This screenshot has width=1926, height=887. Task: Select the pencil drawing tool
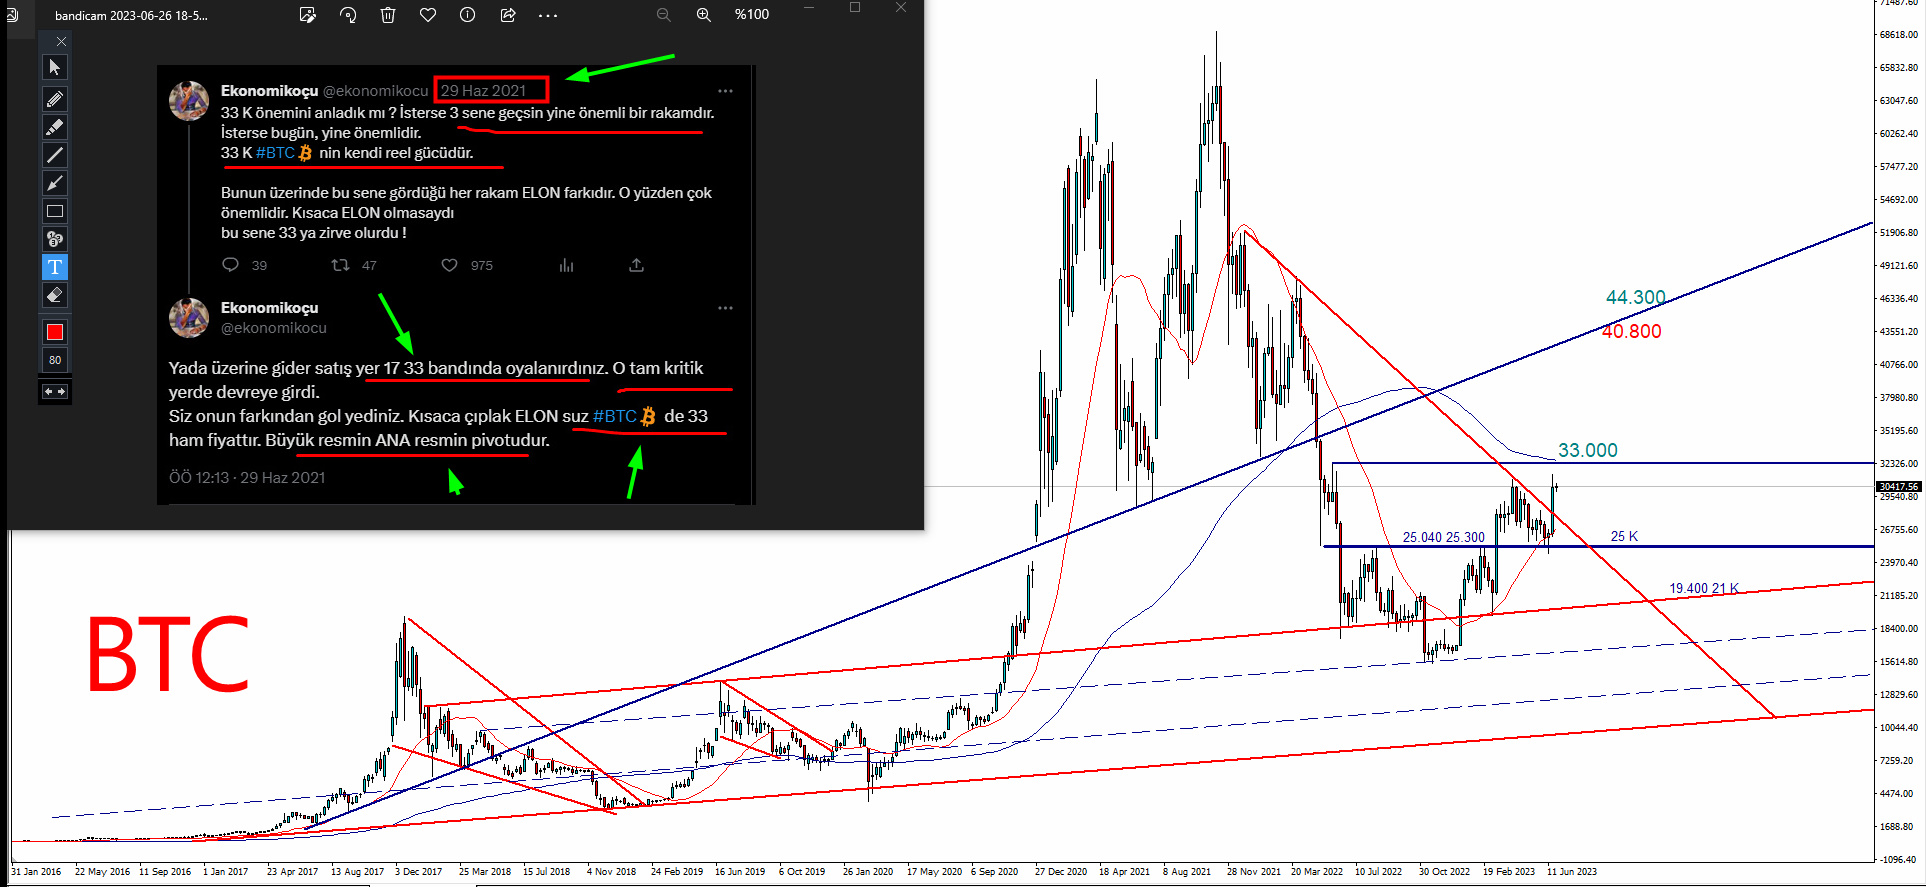pos(55,98)
